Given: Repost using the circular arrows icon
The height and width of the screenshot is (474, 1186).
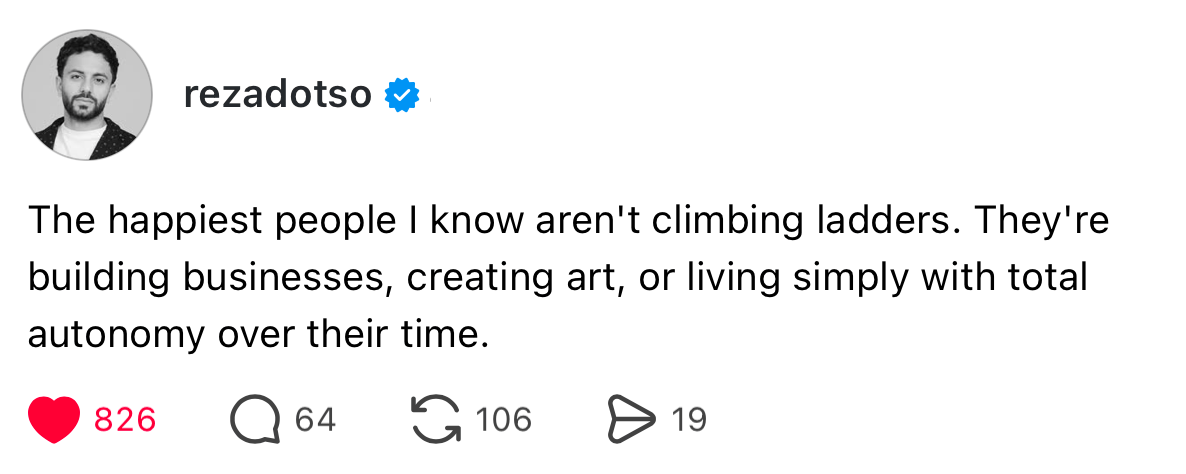Looking at the screenshot, I should click(x=437, y=419).
